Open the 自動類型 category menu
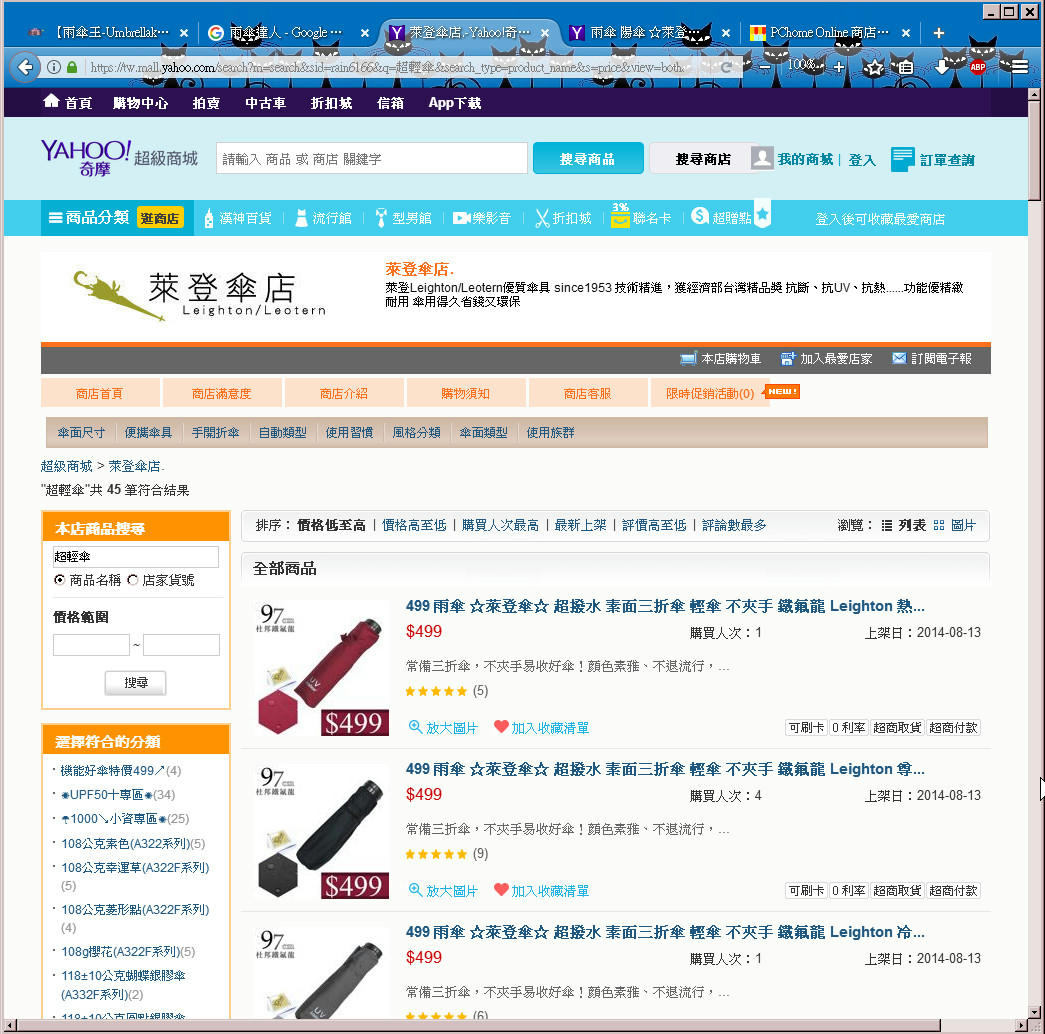The height and width of the screenshot is (1034, 1045). pyautogui.click(x=283, y=433)
